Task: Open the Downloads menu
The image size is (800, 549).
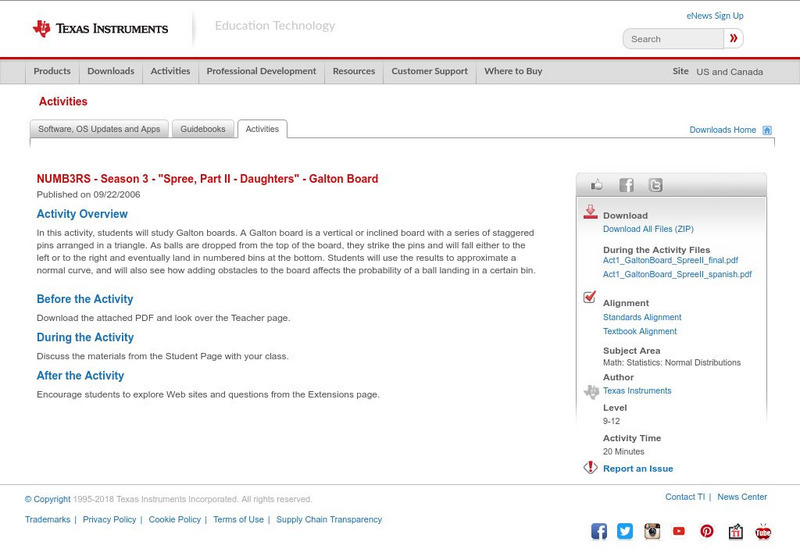Action: click(x=111, y=71)
